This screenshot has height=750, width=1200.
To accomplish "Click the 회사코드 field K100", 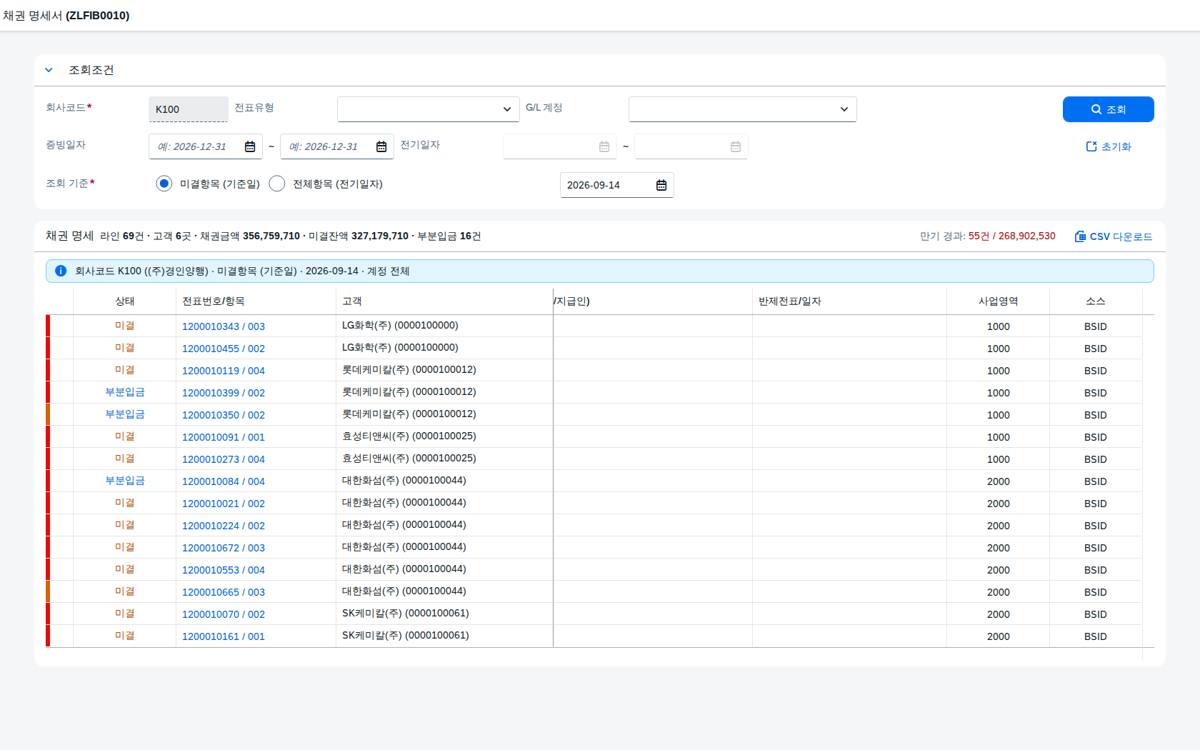I will (x=188, y=109).
